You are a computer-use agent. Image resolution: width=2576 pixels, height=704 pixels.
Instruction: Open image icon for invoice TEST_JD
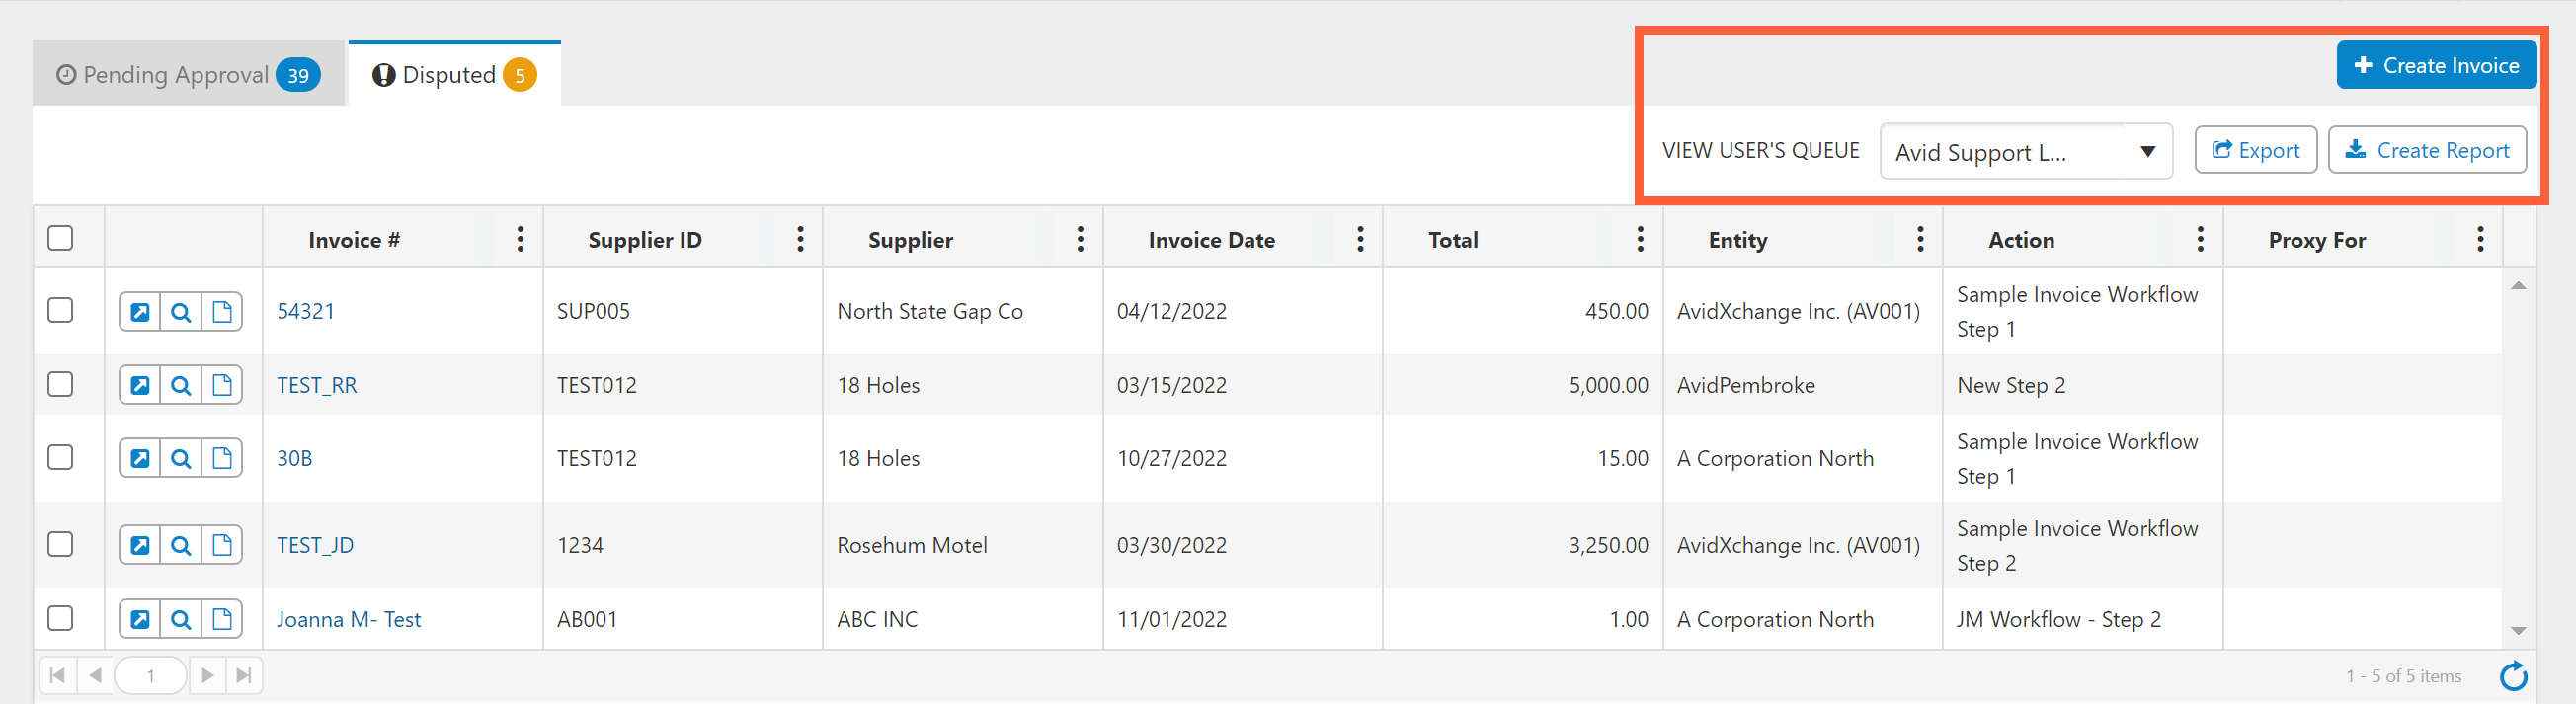click(x=140, y=545)
